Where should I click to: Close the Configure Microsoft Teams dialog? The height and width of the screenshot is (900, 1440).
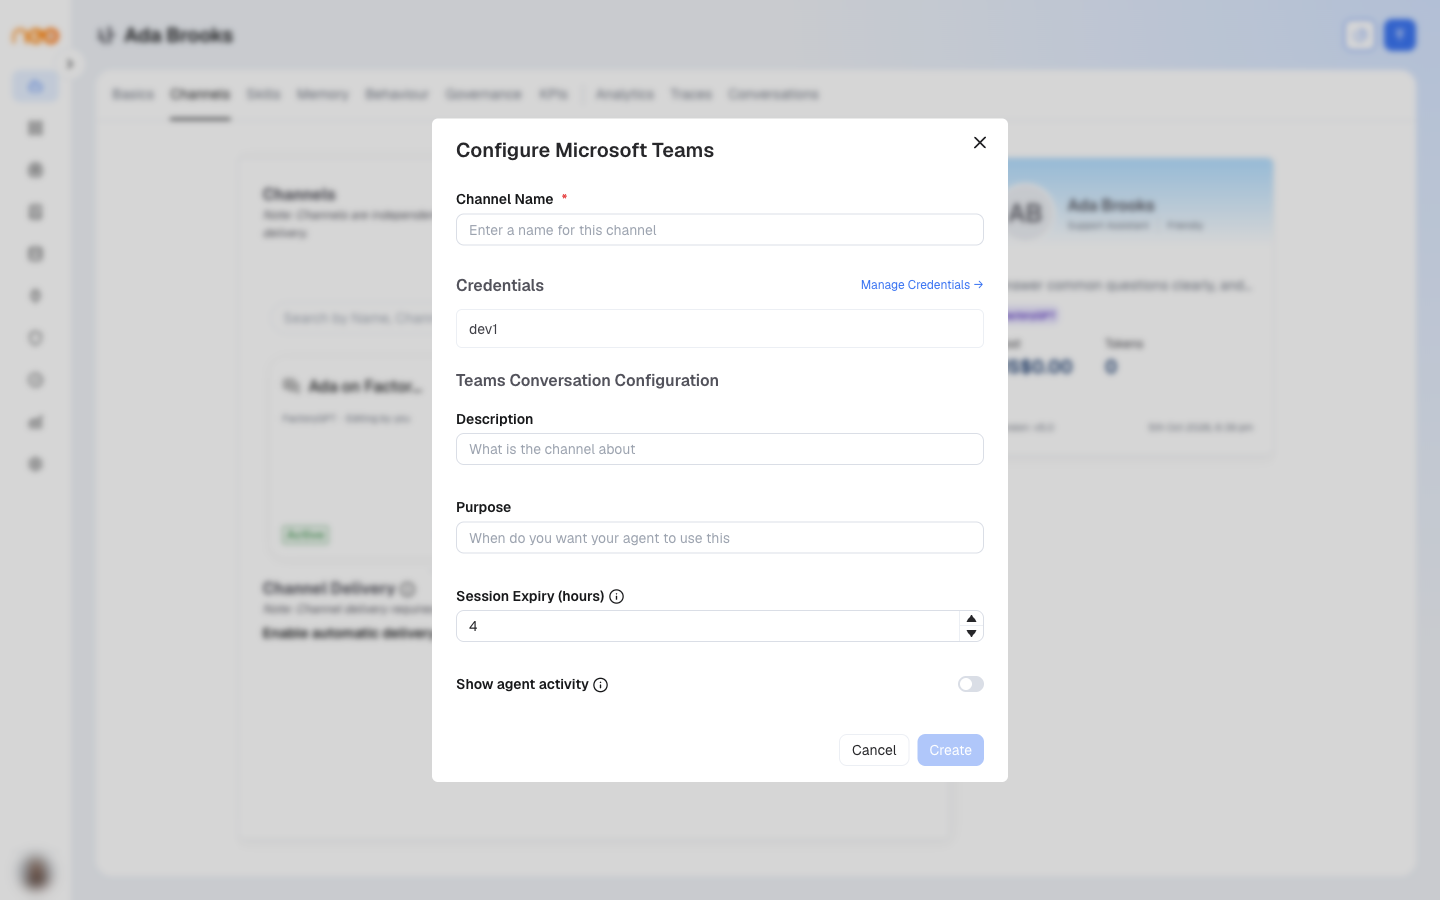980,143
